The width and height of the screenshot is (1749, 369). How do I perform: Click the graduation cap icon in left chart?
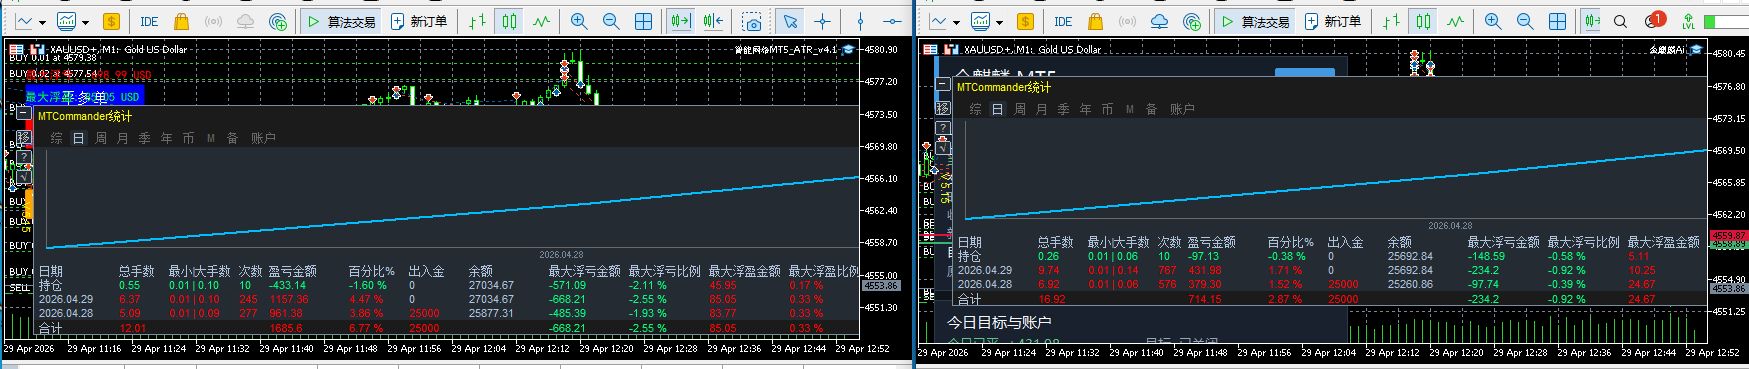pyautogui.click(x=848, y=49)
